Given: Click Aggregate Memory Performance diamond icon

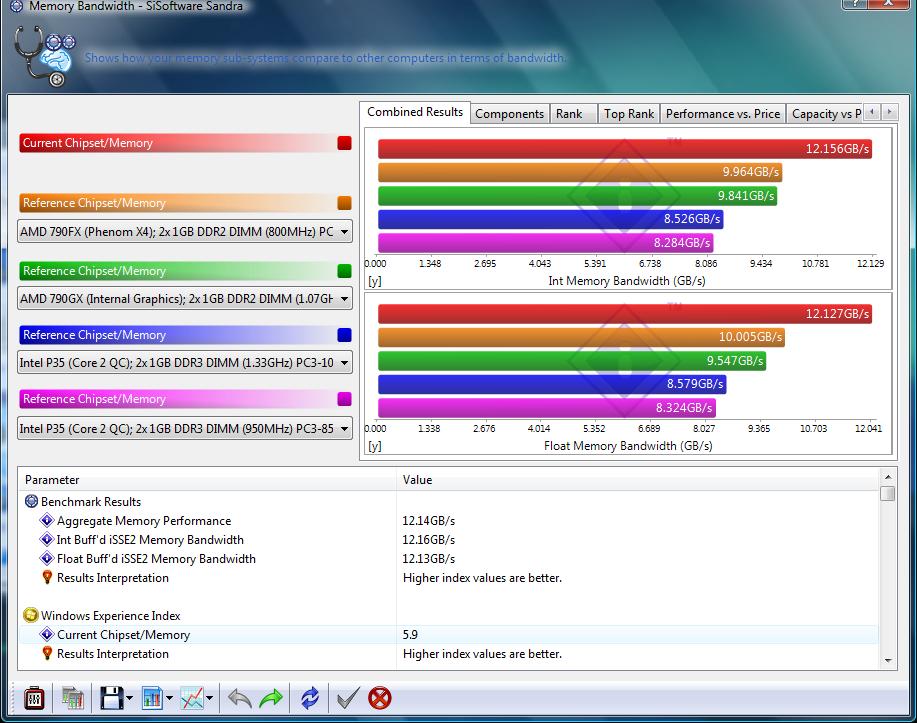Looking at the screenshot, I should coord(47,520).
